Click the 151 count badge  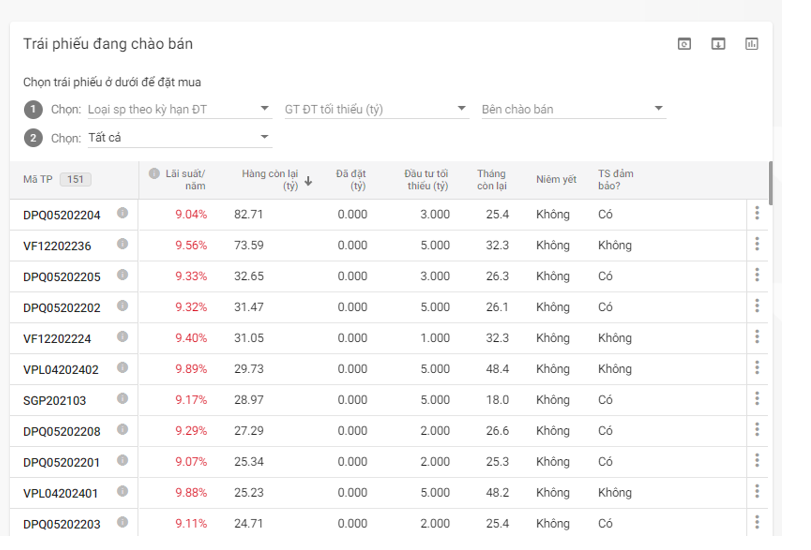[76, 180]
